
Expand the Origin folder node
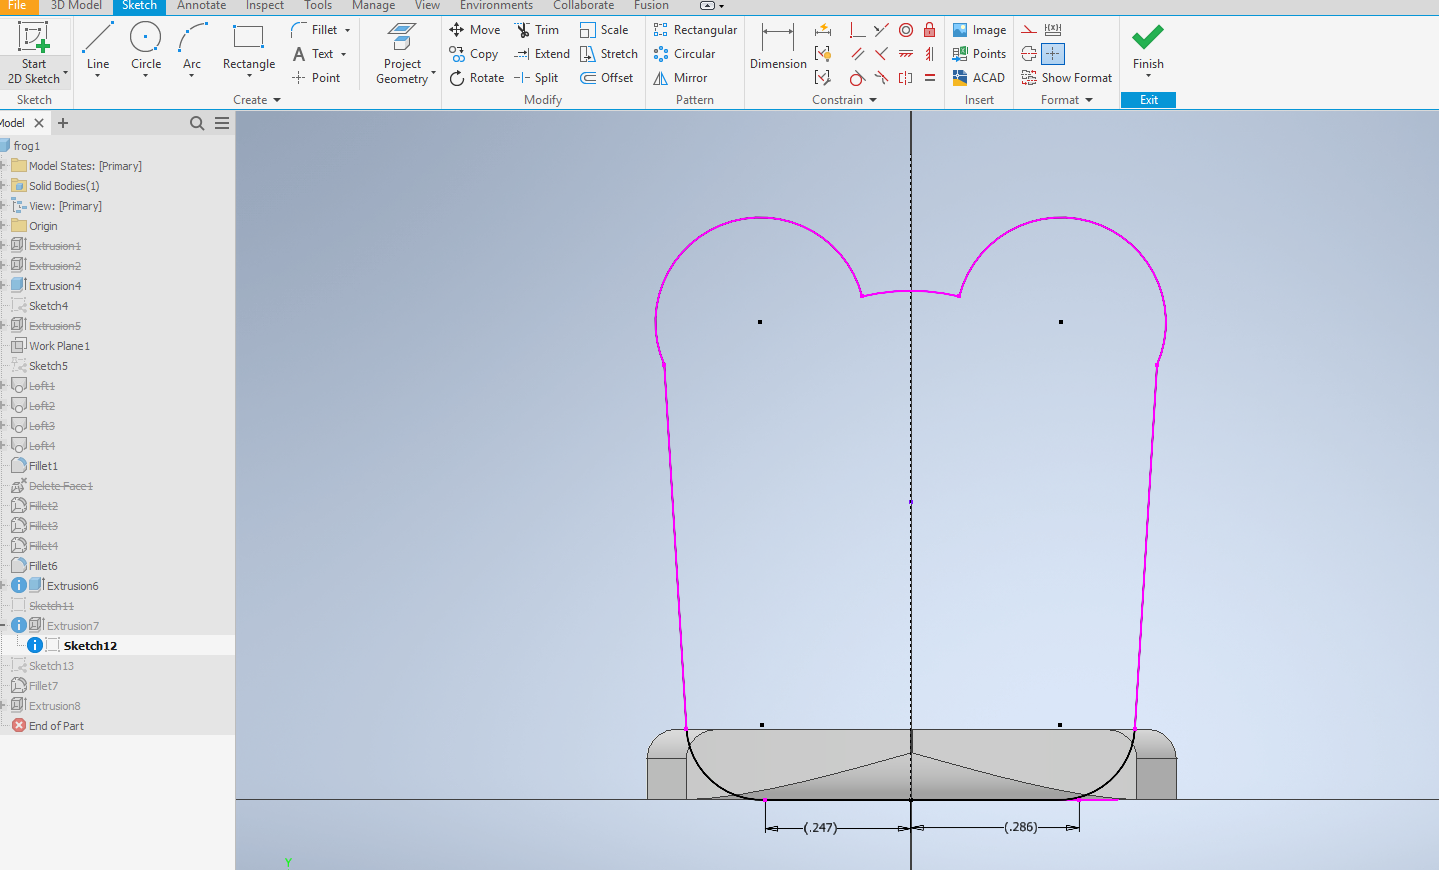pos(4,226)
